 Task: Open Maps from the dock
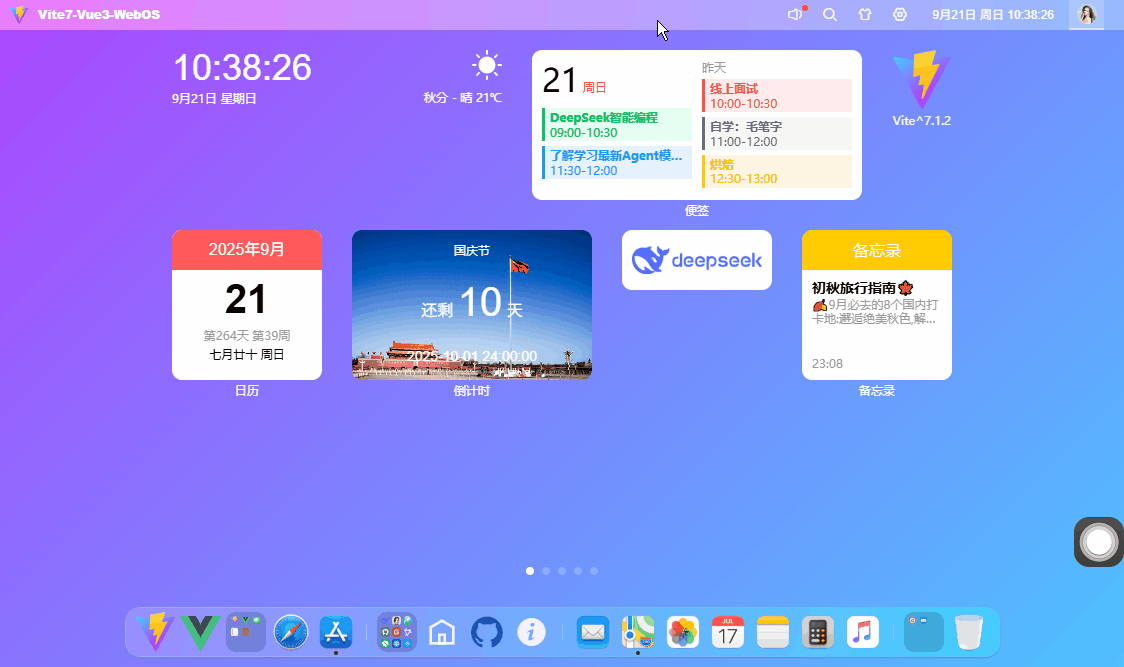(x=638, y=632)
